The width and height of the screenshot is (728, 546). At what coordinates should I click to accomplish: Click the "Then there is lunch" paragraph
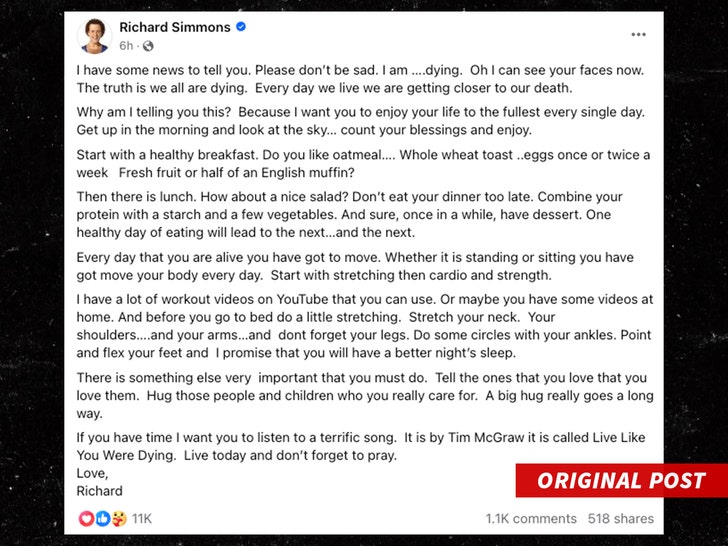pos(361,215)
